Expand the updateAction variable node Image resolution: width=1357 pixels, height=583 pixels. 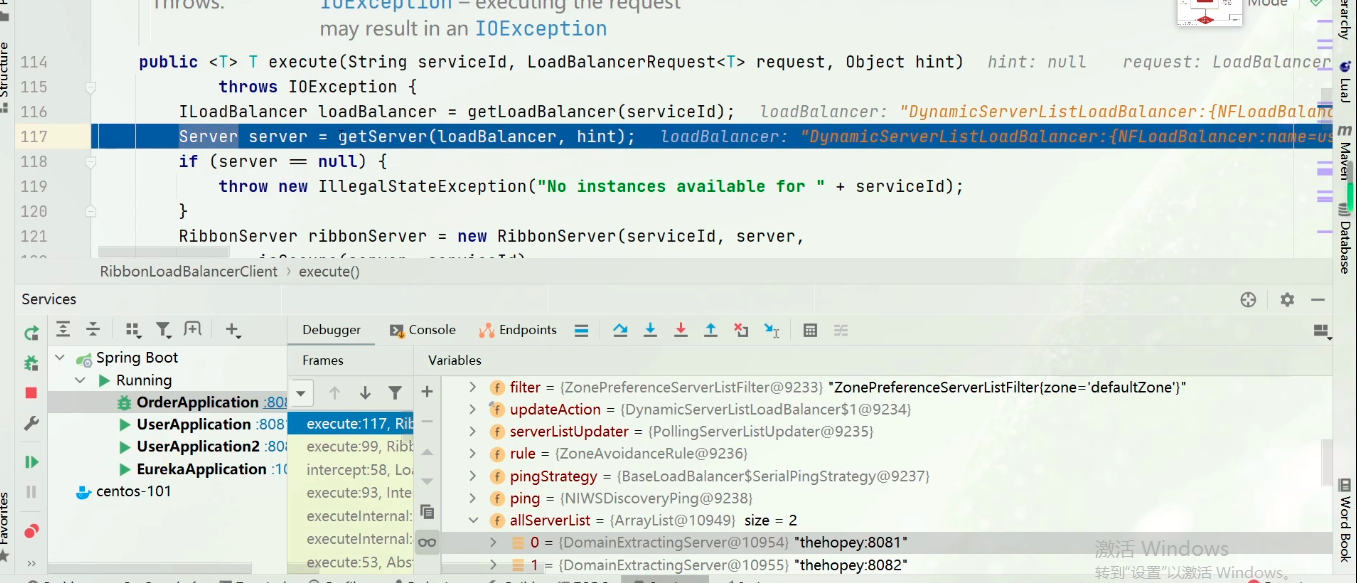pos(473,409)
